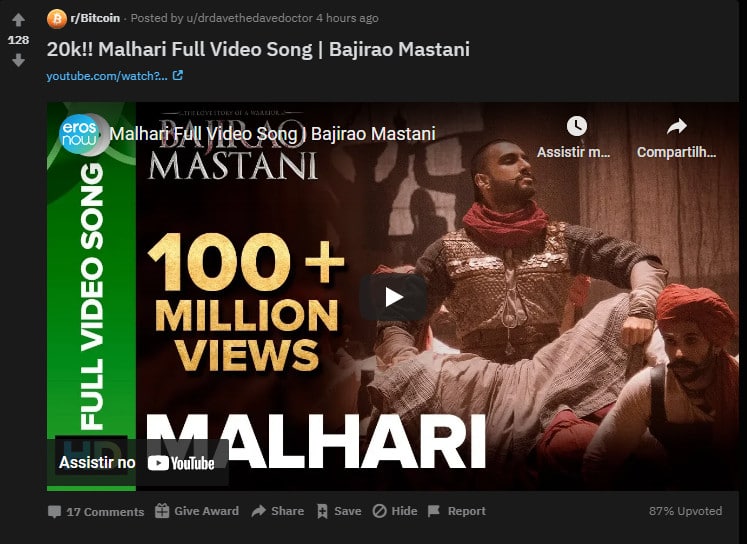The width and height of the screenshot is (747, 544).
Task: Click the Assistir mais tarde clock icon
Action: tap(576, 126)
